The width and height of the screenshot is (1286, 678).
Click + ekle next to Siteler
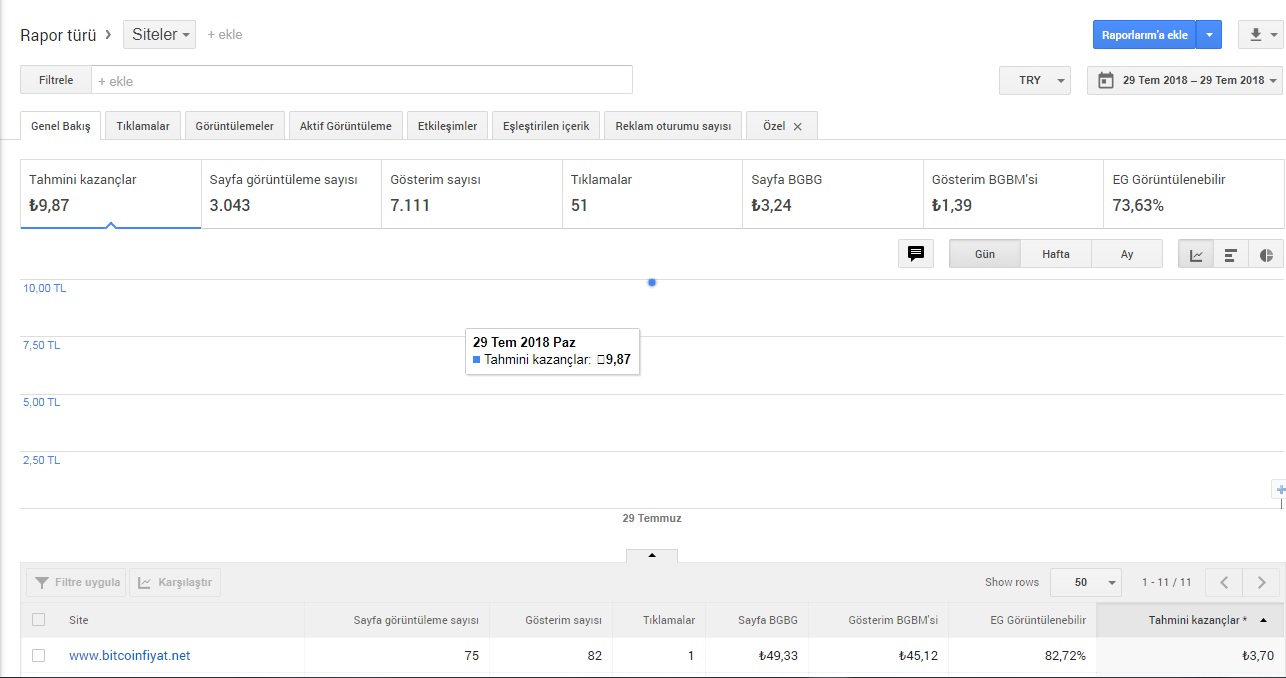point(225,34)
